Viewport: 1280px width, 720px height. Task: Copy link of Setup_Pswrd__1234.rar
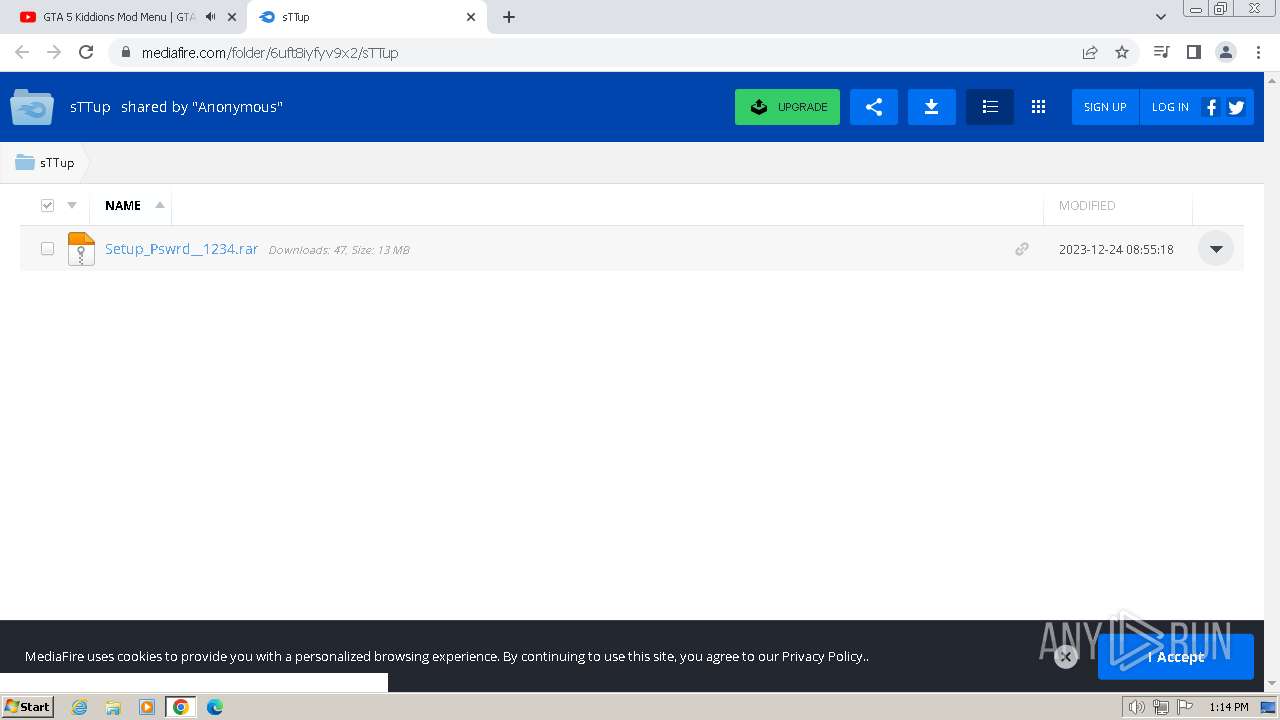[x=1021, y=249]
